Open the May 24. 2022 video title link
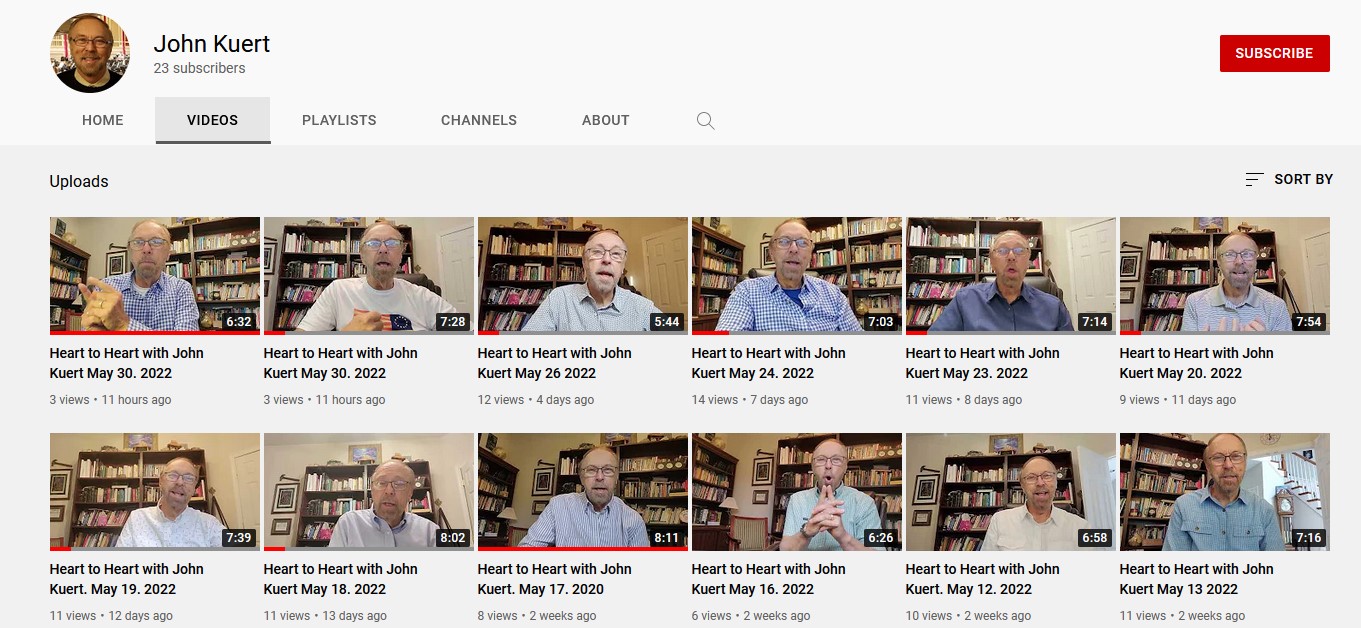1361x628 pixels. [x=768, y=363]
